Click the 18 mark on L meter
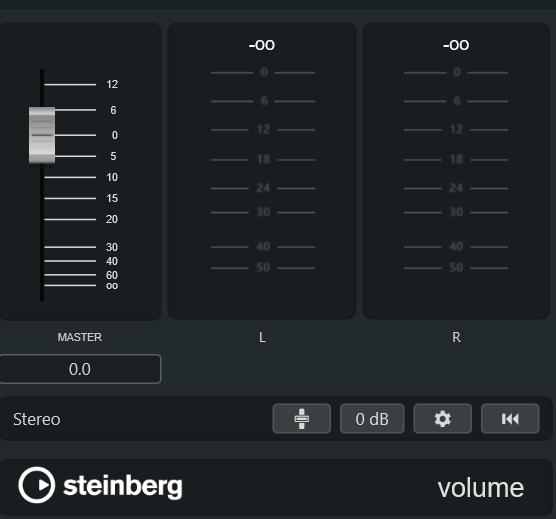Viewport: 556px width, 519px height. coord(263,160)
